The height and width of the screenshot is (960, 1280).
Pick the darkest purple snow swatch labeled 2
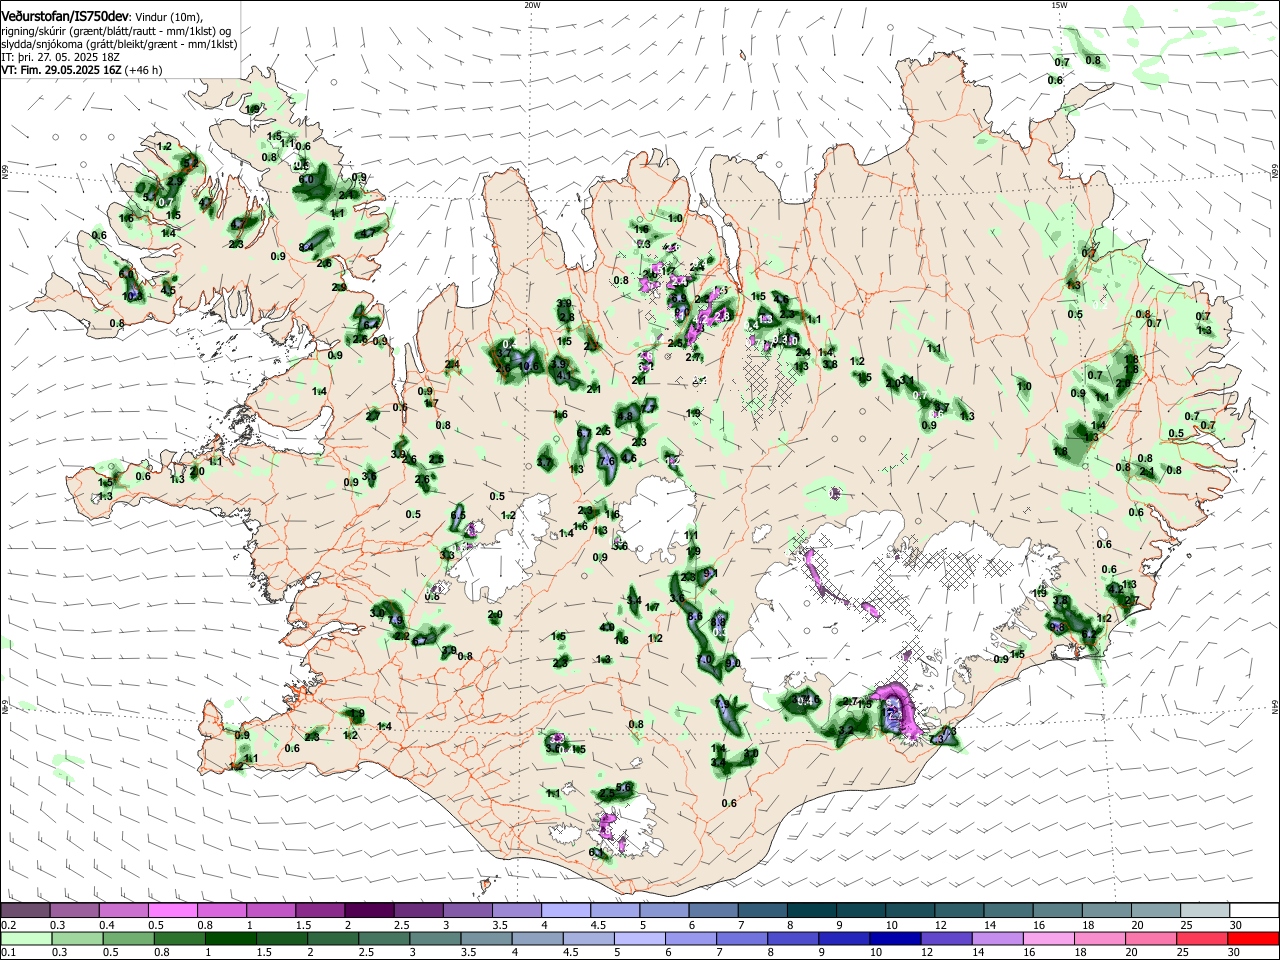tap(369, 910)
